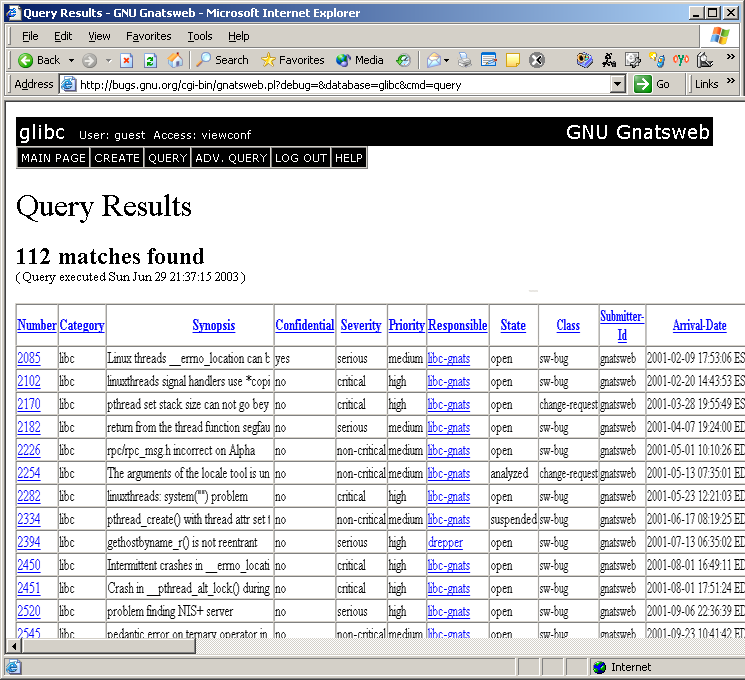Open the Forward history dropdown arrow

point(108,60)
